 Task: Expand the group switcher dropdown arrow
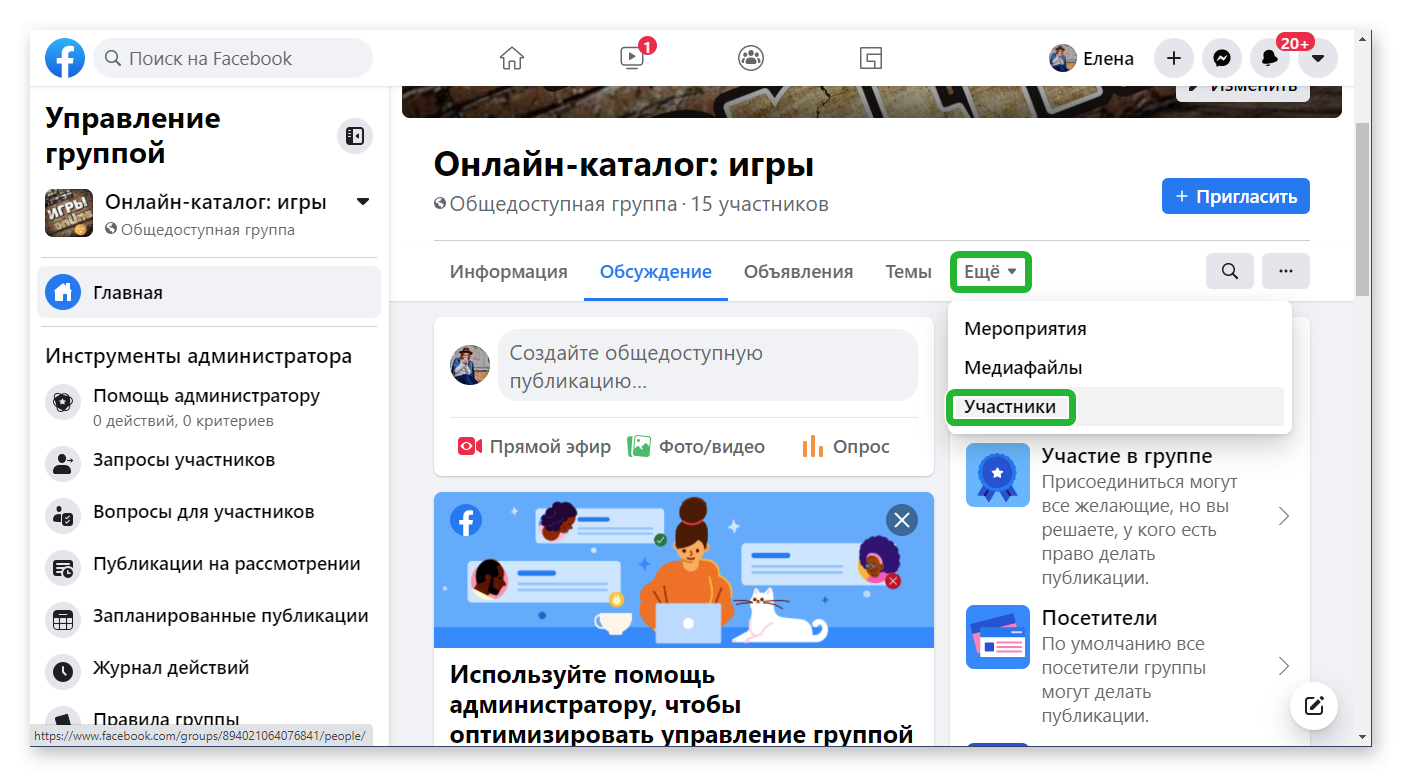click(363, 202)
